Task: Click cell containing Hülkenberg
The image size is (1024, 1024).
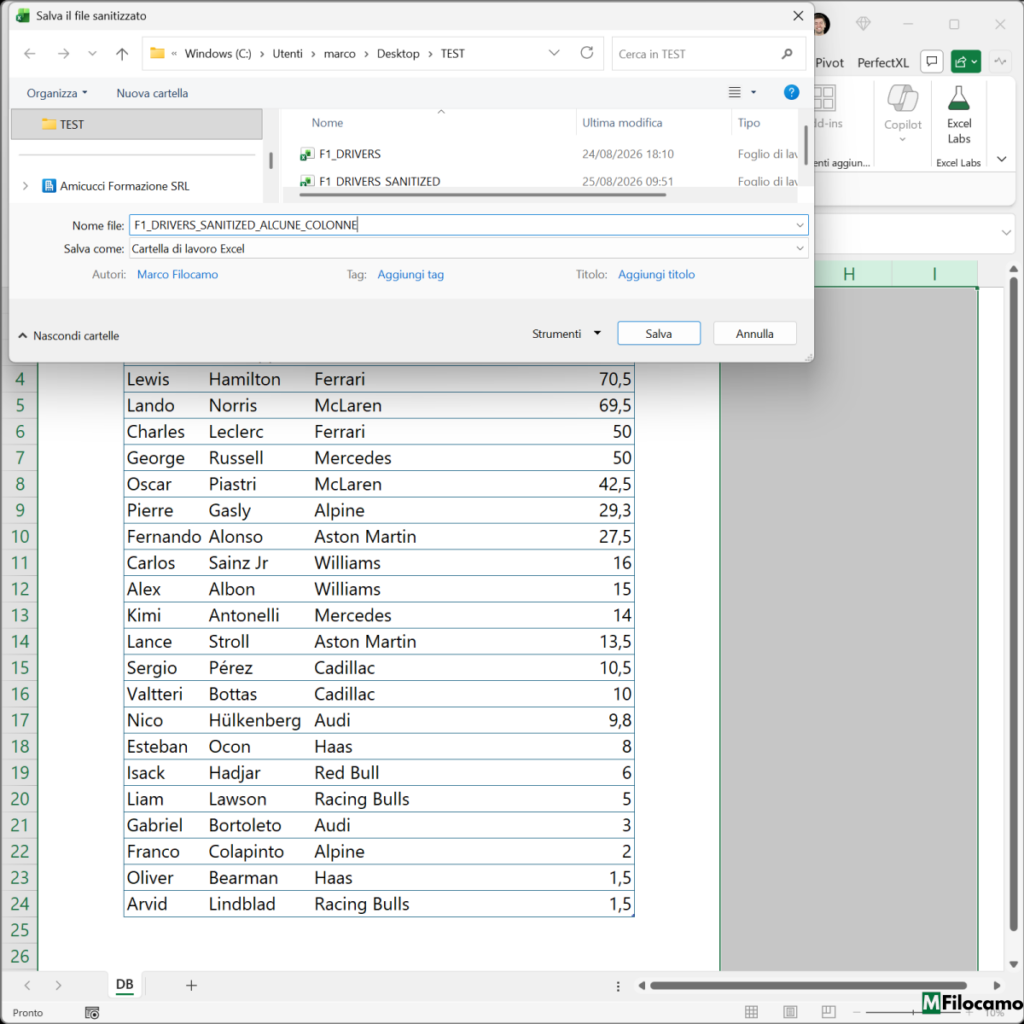Action: [259, 720]
